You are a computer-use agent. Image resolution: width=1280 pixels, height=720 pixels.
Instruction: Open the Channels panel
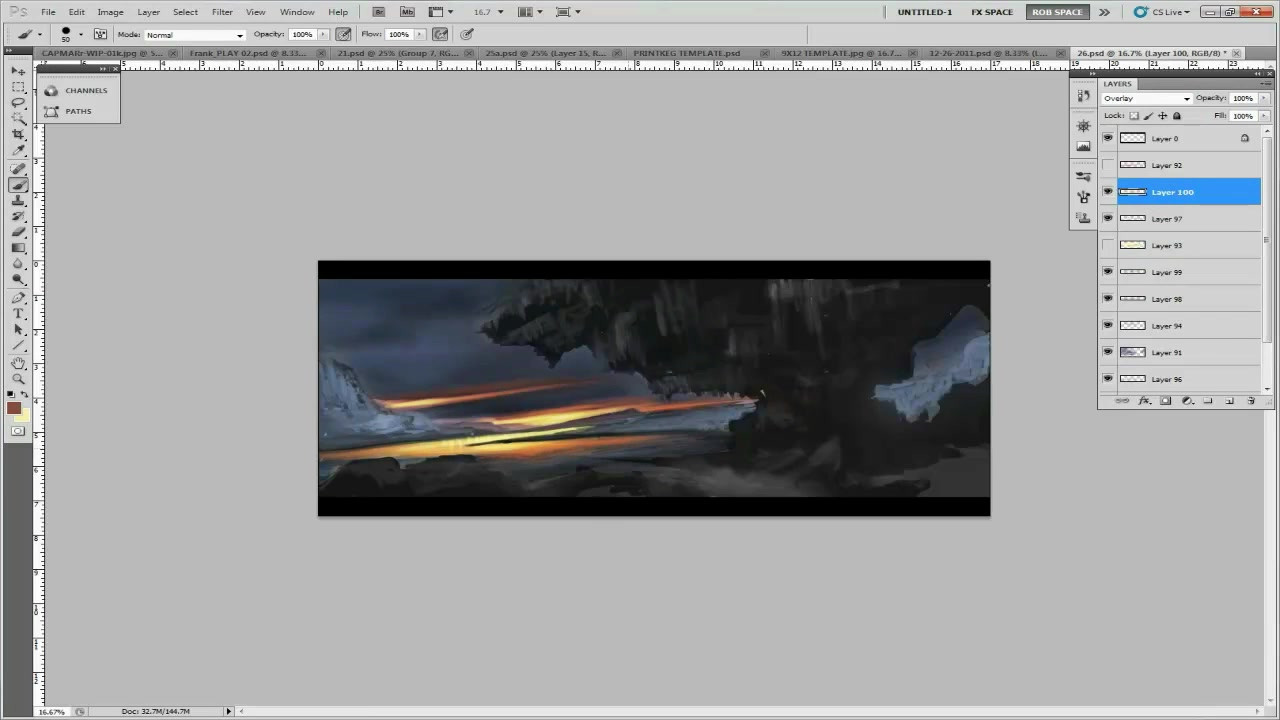(77, 90)
